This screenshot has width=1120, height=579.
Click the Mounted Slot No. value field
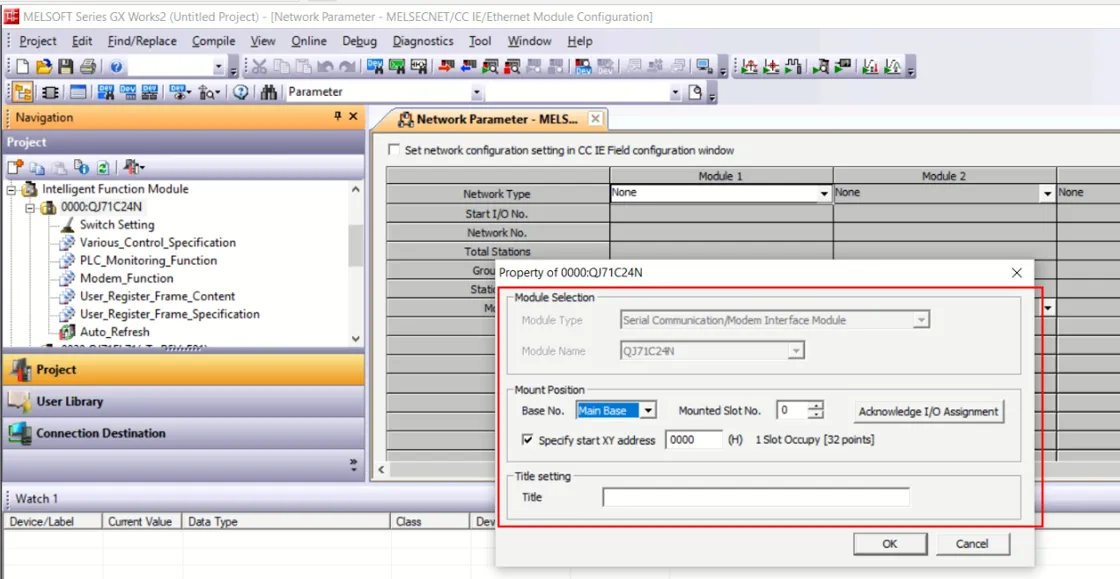(792, 411)
